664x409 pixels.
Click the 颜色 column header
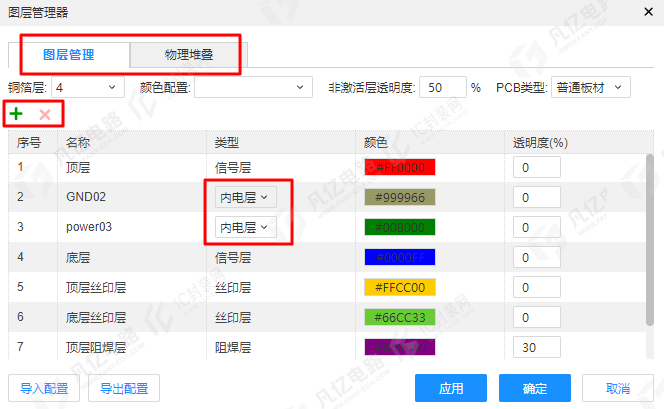point(430,142)
